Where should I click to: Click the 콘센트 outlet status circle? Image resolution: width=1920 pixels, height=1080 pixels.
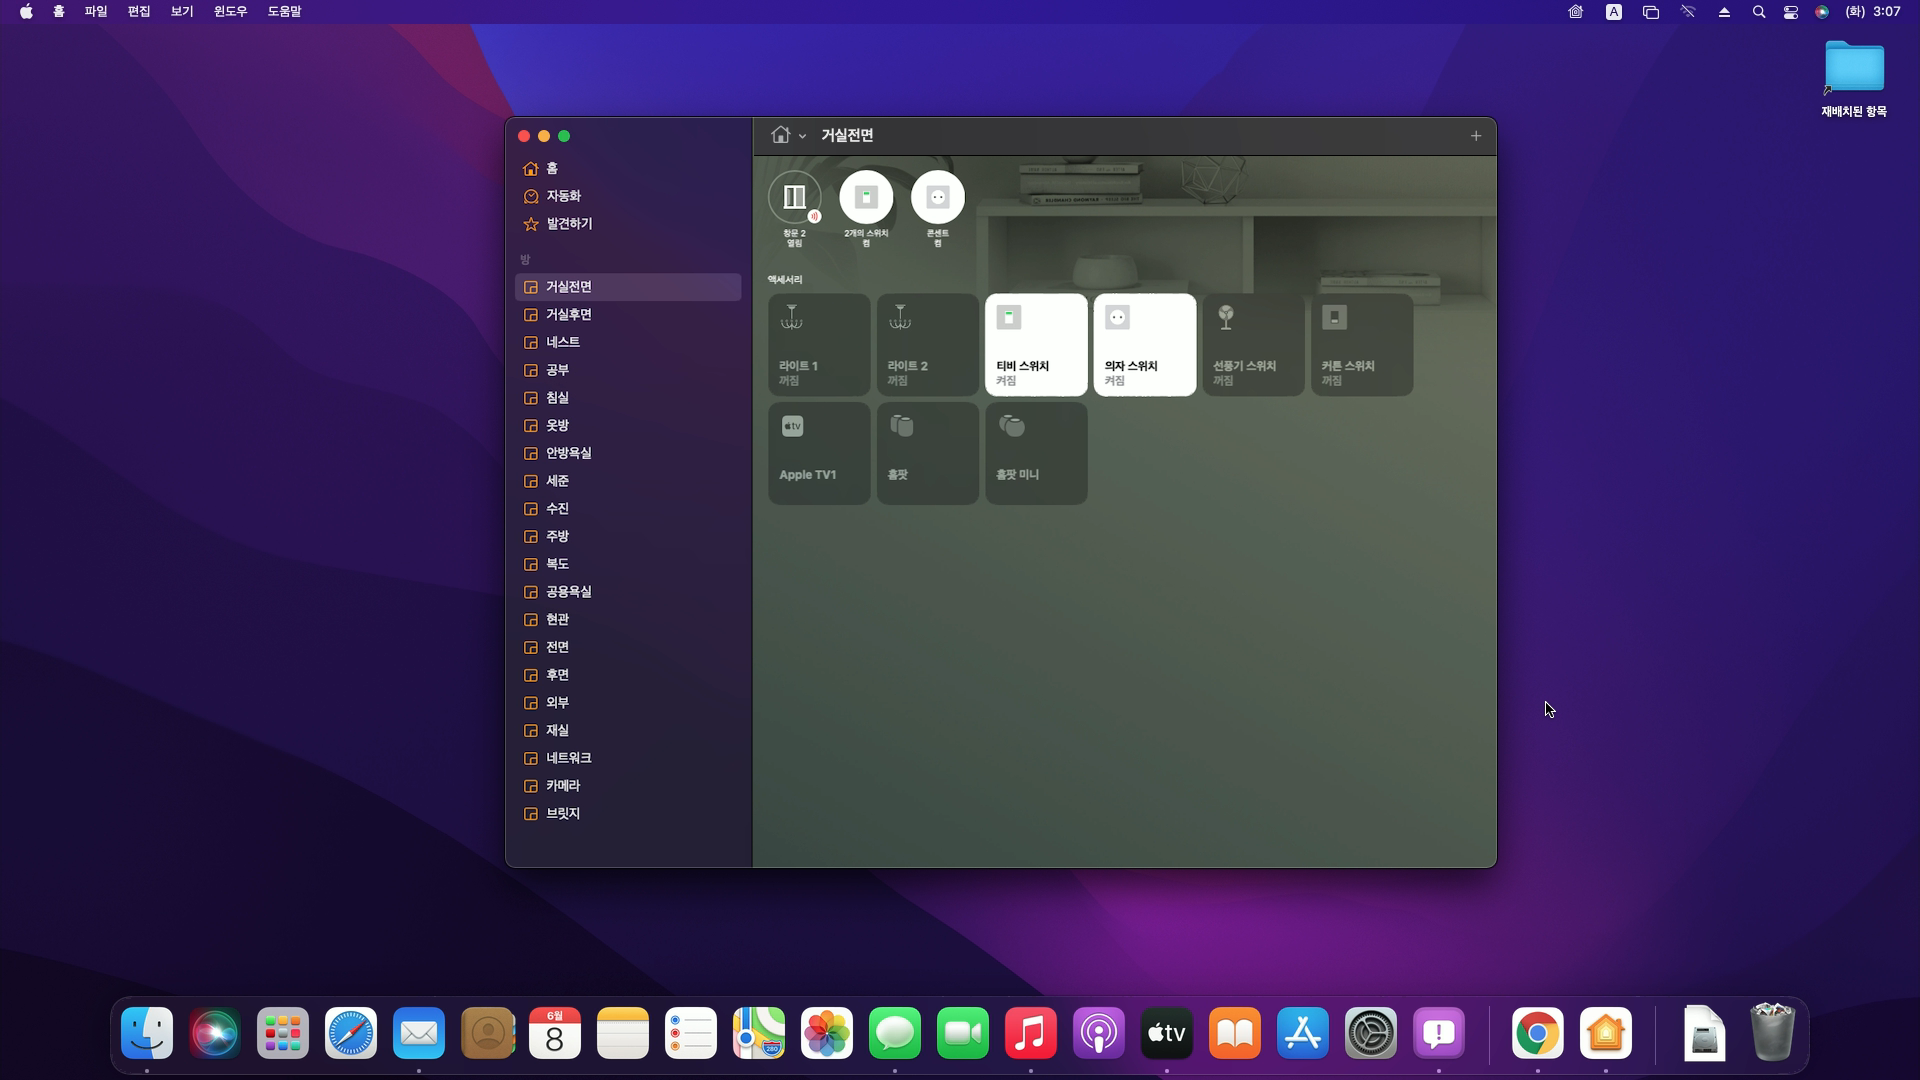pos(937,197)
